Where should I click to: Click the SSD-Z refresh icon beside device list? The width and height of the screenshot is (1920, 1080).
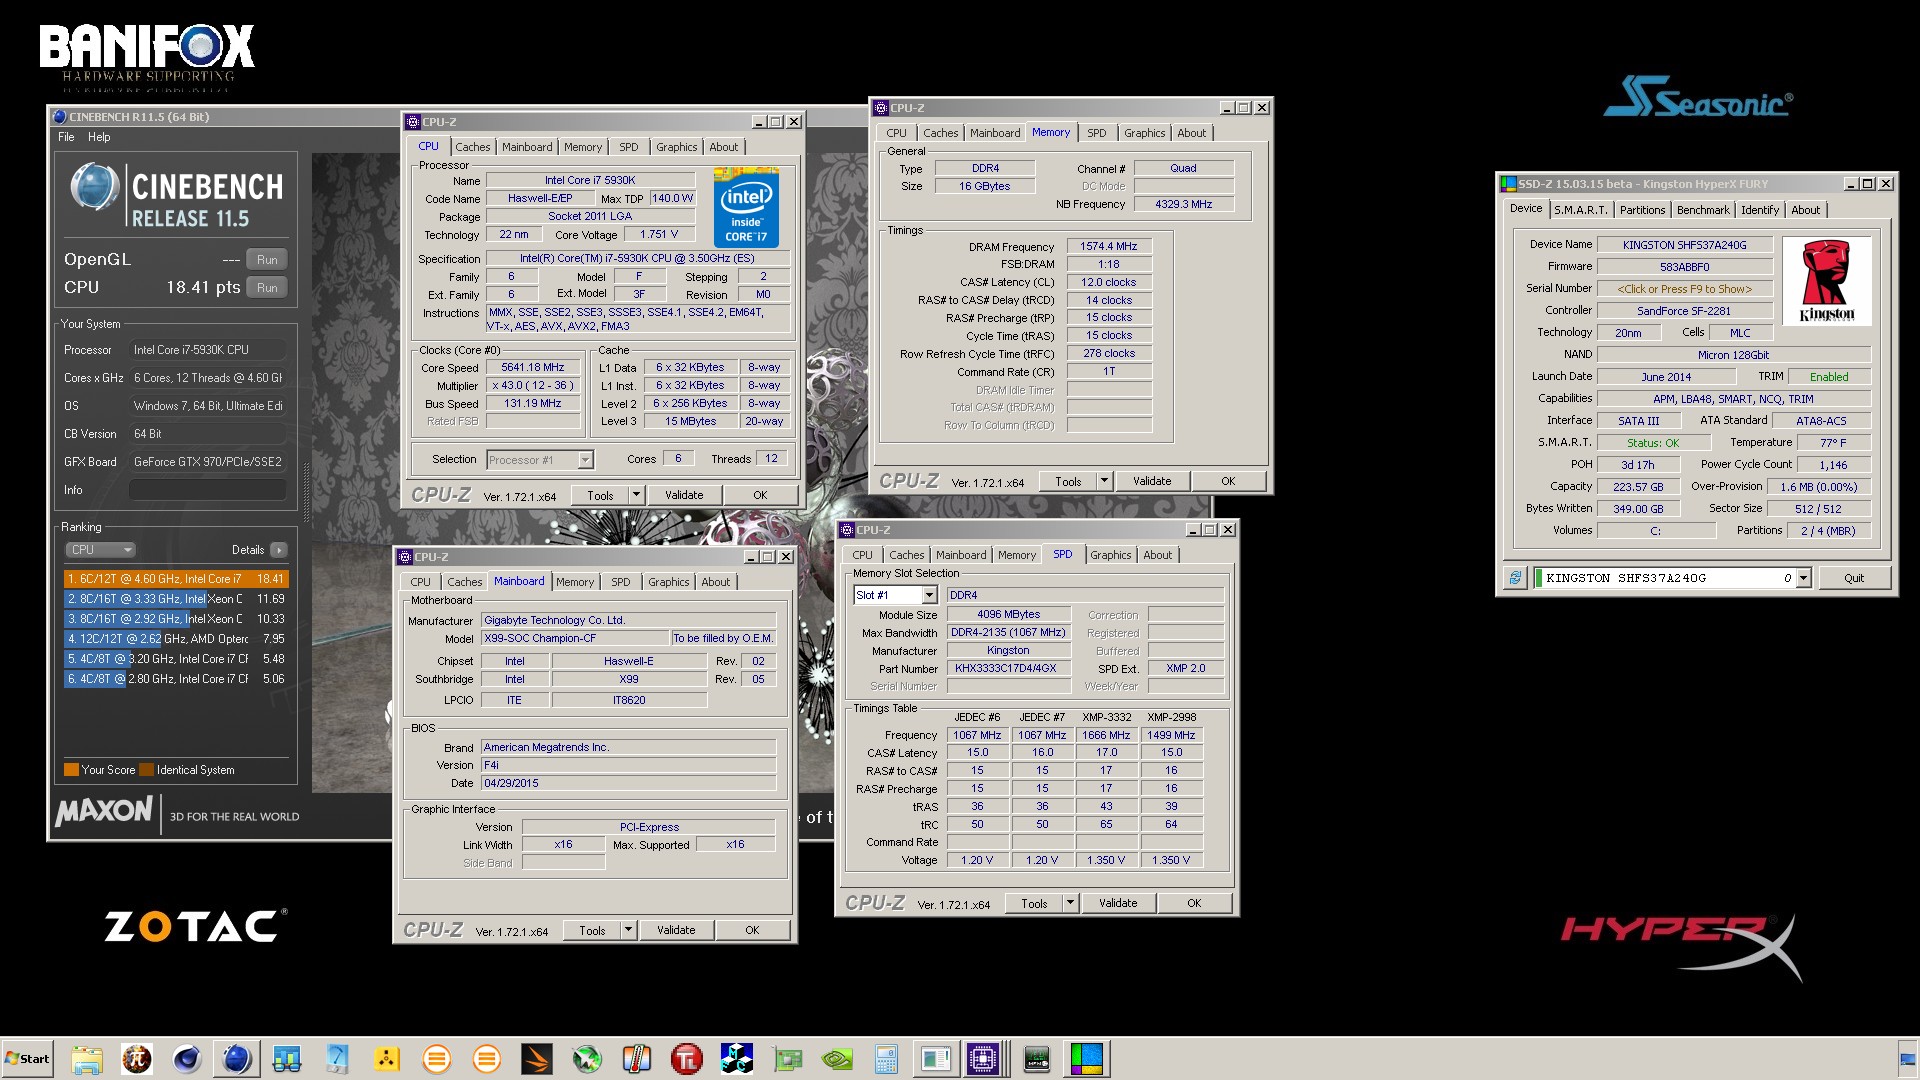(x=1516, y=578)
